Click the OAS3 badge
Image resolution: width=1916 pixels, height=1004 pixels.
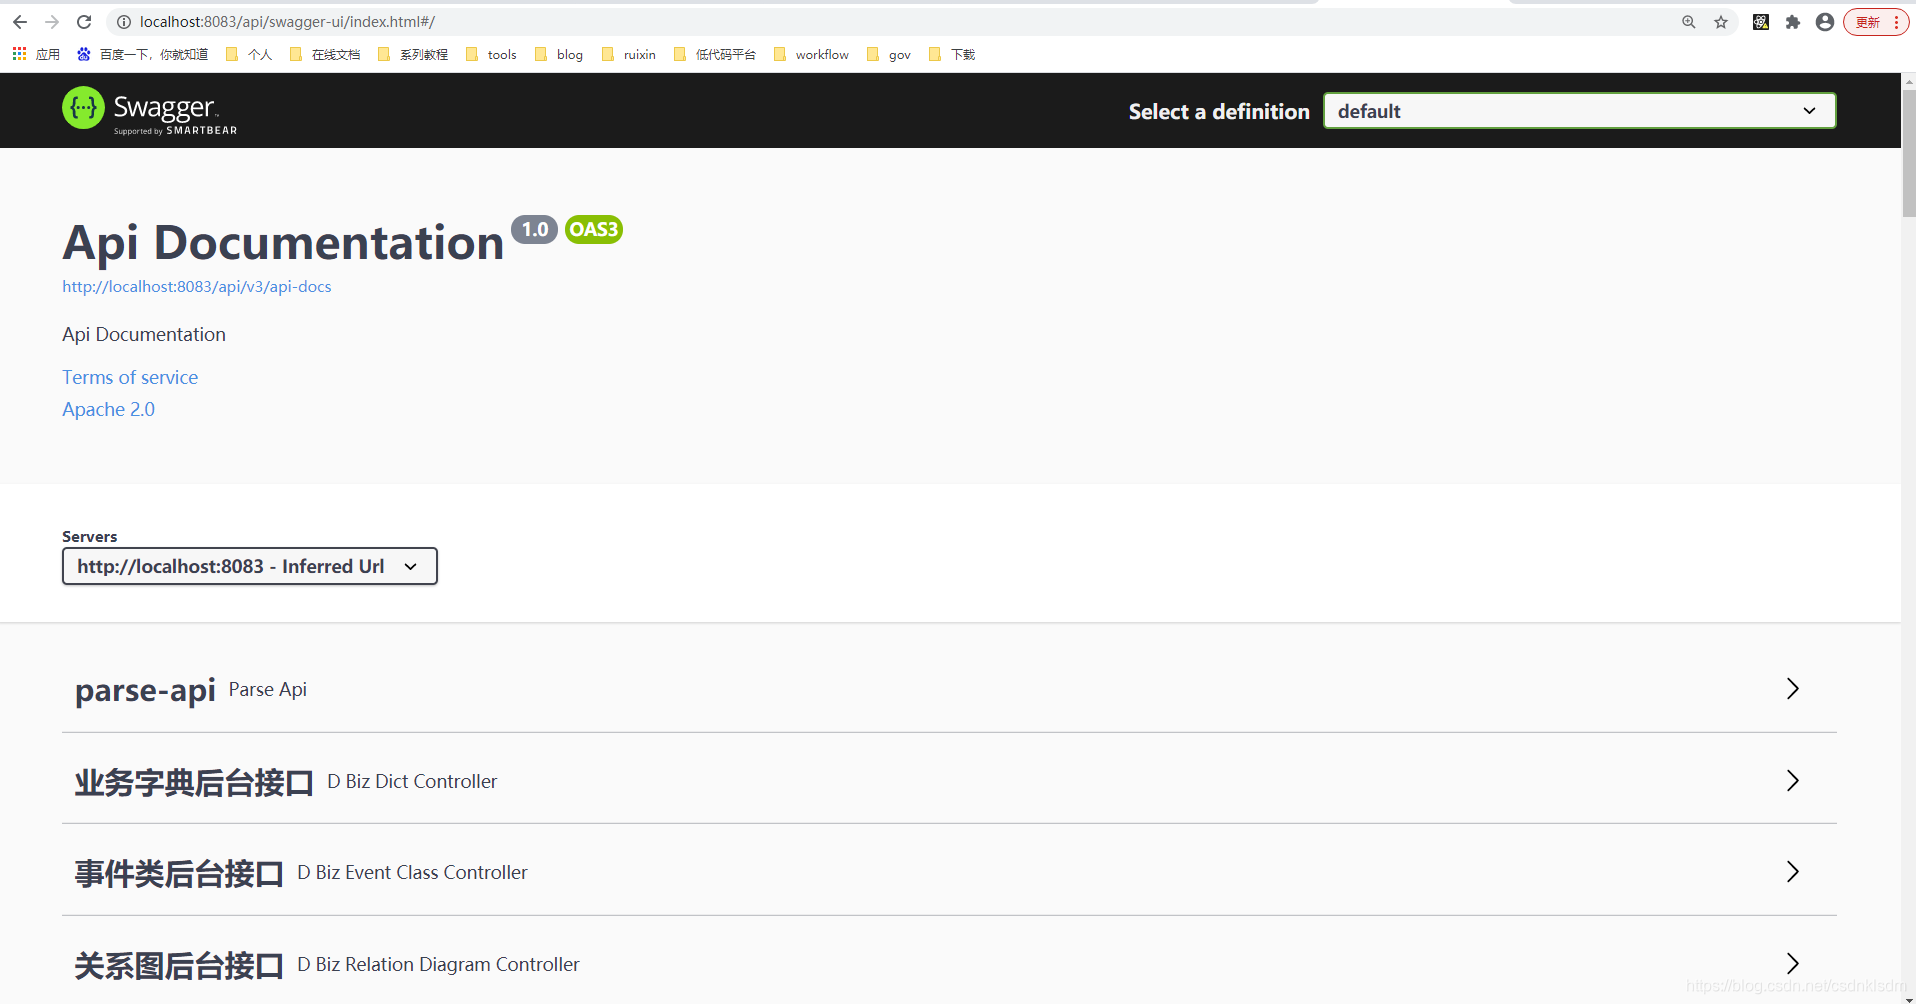click(594, 229)
